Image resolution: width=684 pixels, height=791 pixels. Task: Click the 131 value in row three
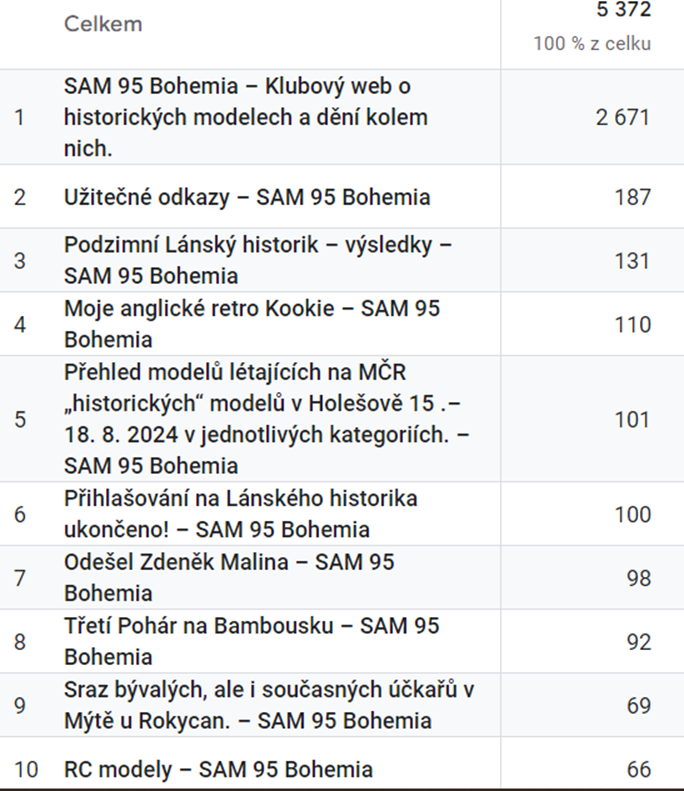coord(633,261)
